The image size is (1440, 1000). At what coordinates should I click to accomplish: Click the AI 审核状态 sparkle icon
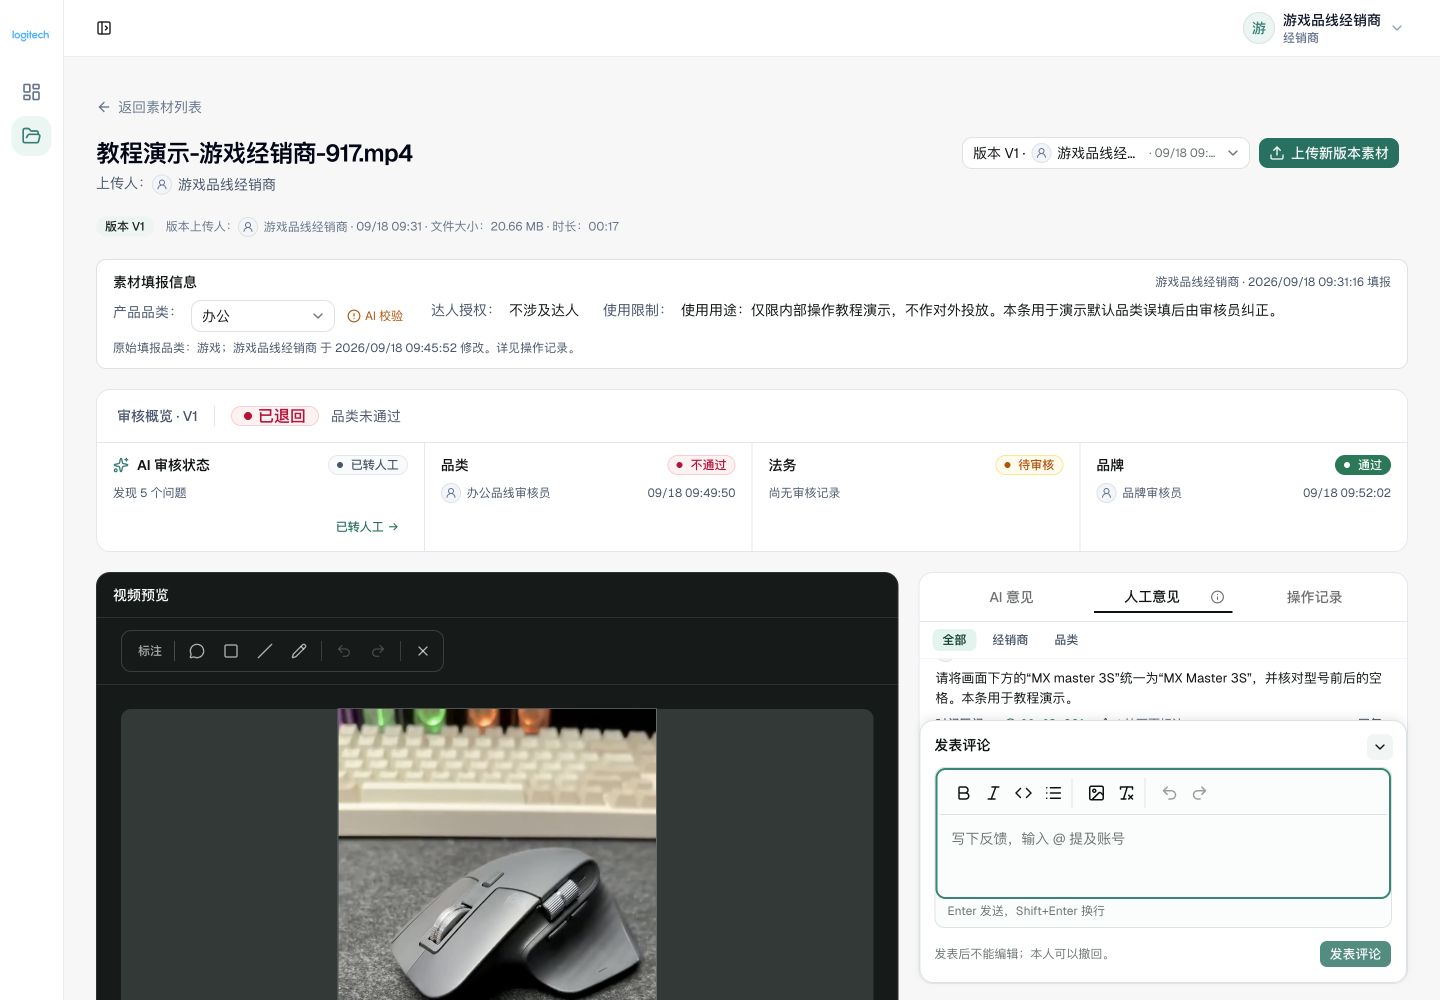pos(121,465)
